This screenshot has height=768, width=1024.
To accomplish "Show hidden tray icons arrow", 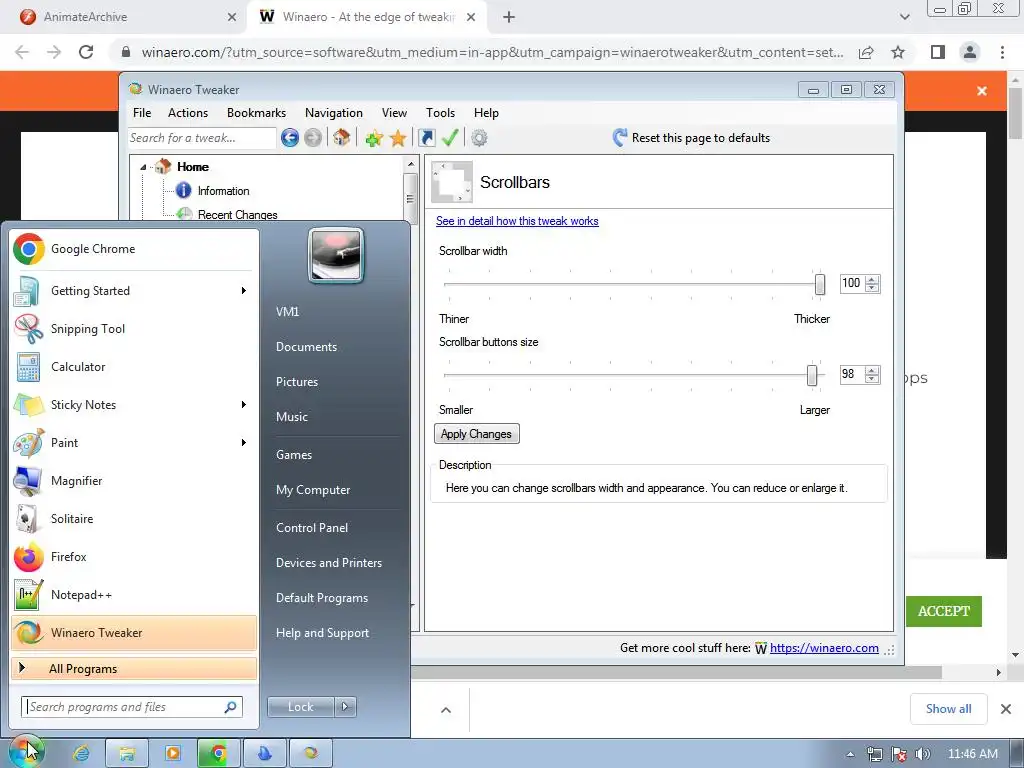I will point(850,754).
